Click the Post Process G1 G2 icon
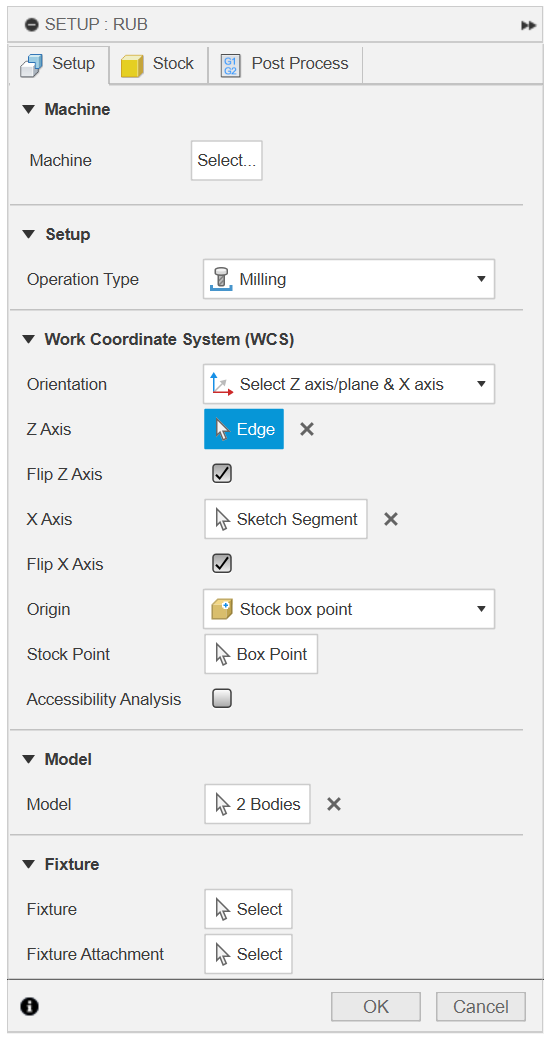This screenshot has width=549, height=1038. click(230, 66)
